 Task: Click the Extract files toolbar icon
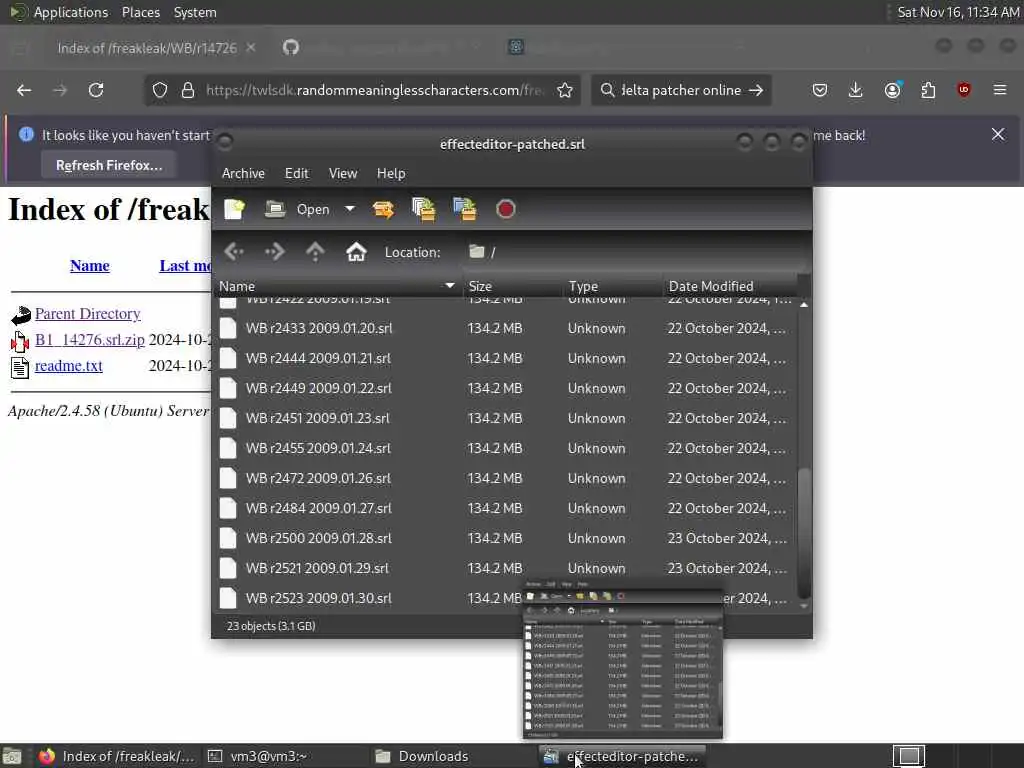coord(383,209)
